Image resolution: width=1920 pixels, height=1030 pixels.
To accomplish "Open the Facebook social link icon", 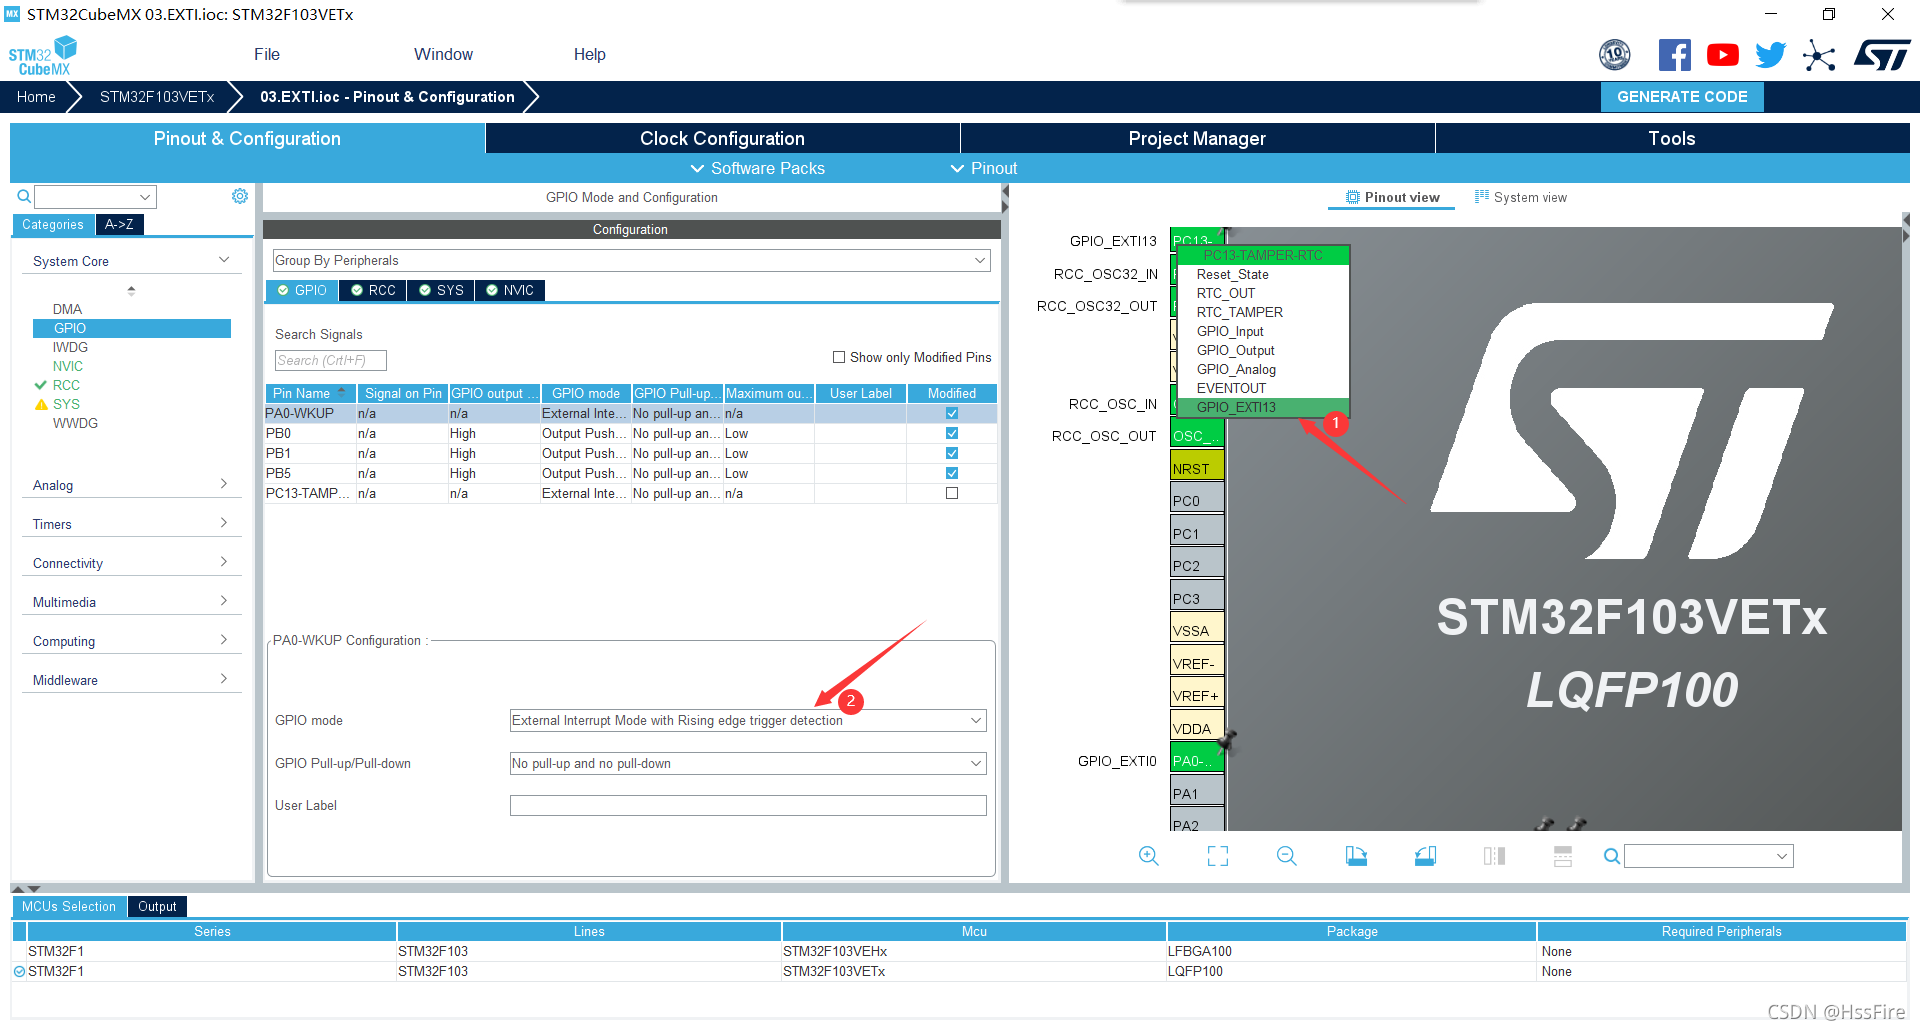I will coord(1674,55).
